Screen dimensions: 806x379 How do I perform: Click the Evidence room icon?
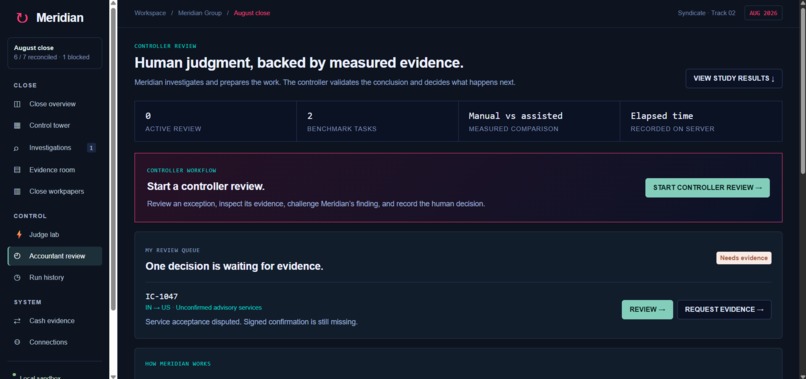(x=17, y=170)
